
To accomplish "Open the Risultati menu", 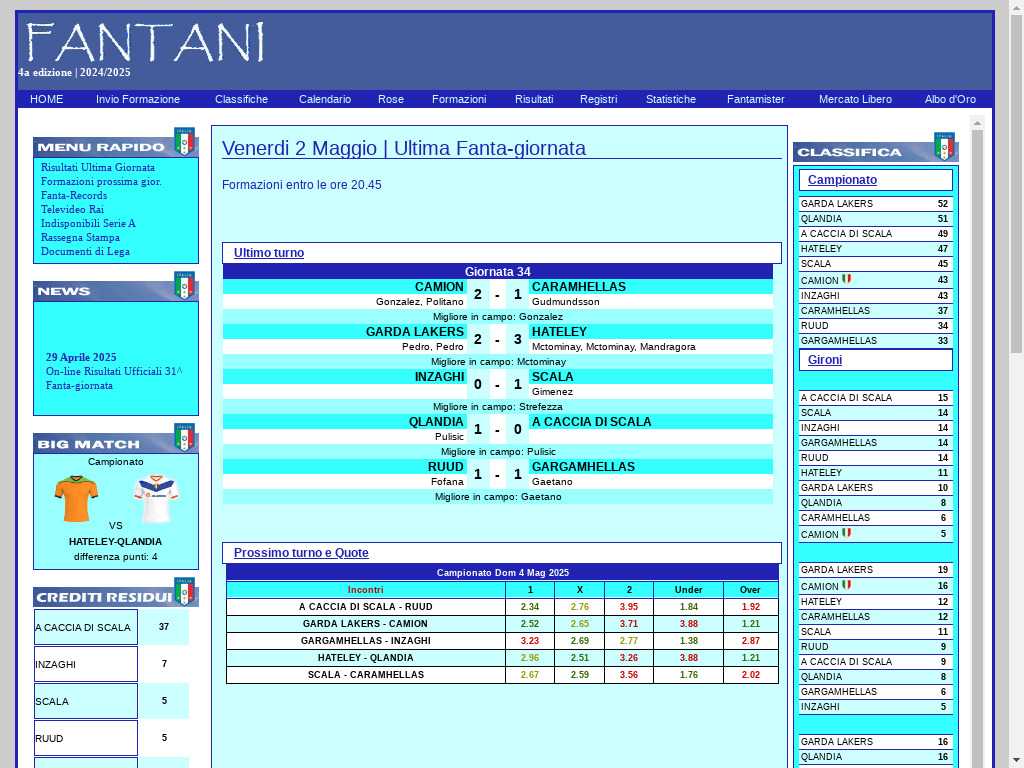I will (534, 99).
